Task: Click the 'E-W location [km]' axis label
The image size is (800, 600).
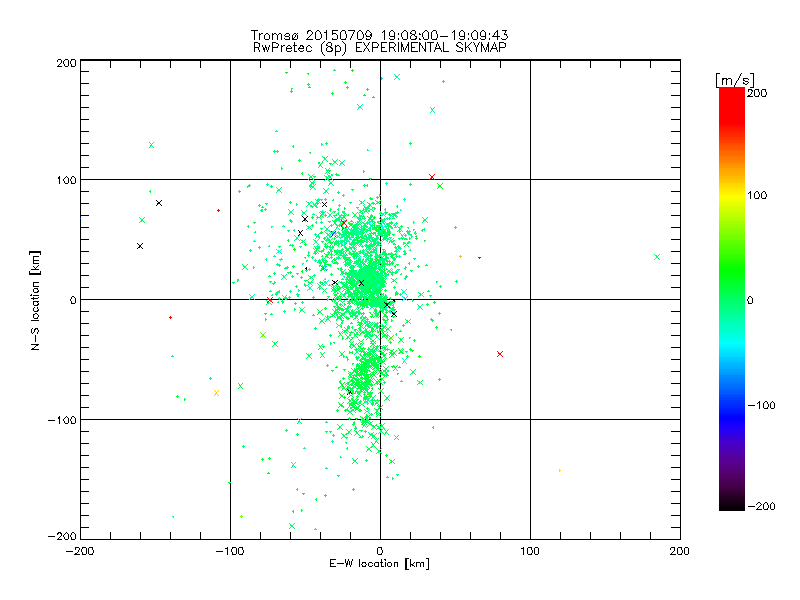Action: 379,563
